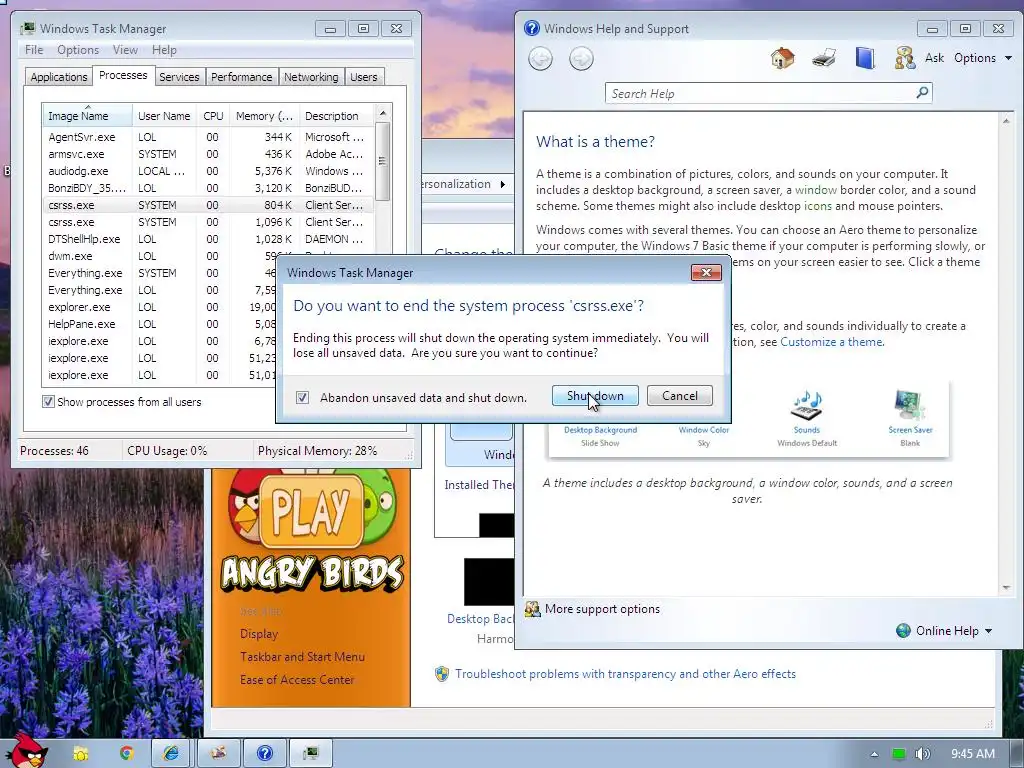
Task: Click Angry Birds start button on taskbar
Action: point(27,751)
